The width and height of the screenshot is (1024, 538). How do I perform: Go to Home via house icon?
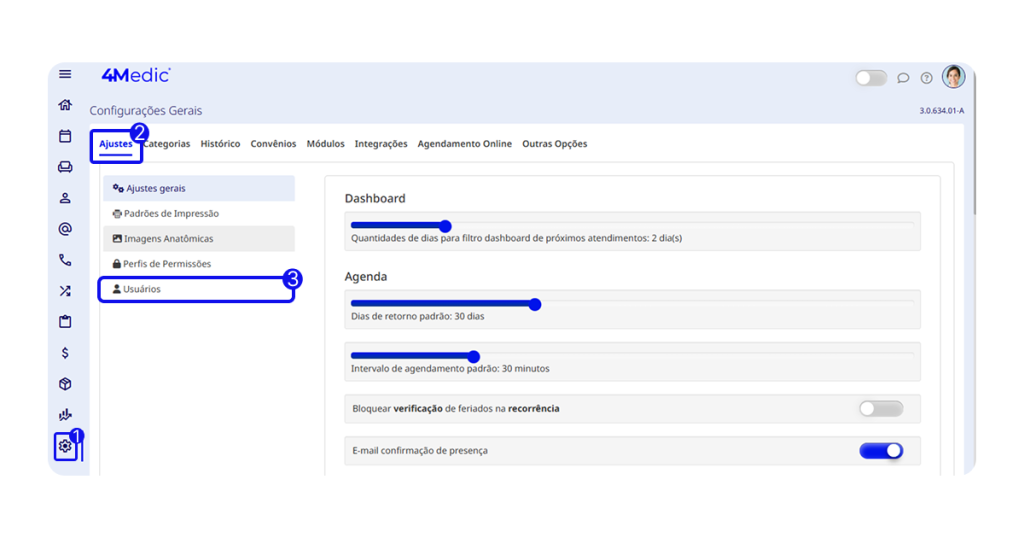pos(65,105)
